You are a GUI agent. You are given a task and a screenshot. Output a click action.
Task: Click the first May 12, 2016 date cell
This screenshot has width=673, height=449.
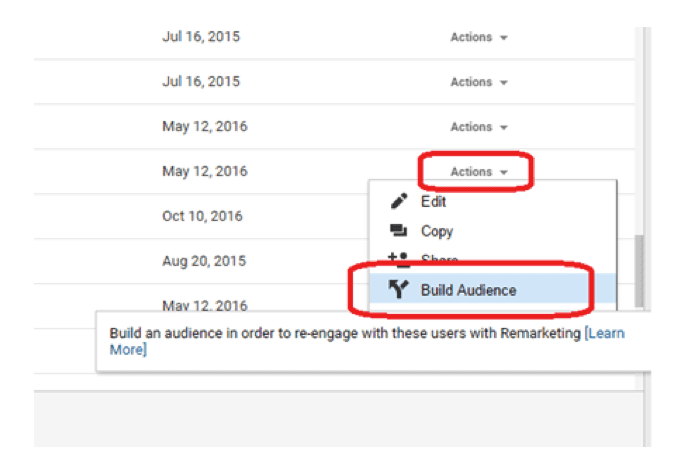(x=204, y=127)
